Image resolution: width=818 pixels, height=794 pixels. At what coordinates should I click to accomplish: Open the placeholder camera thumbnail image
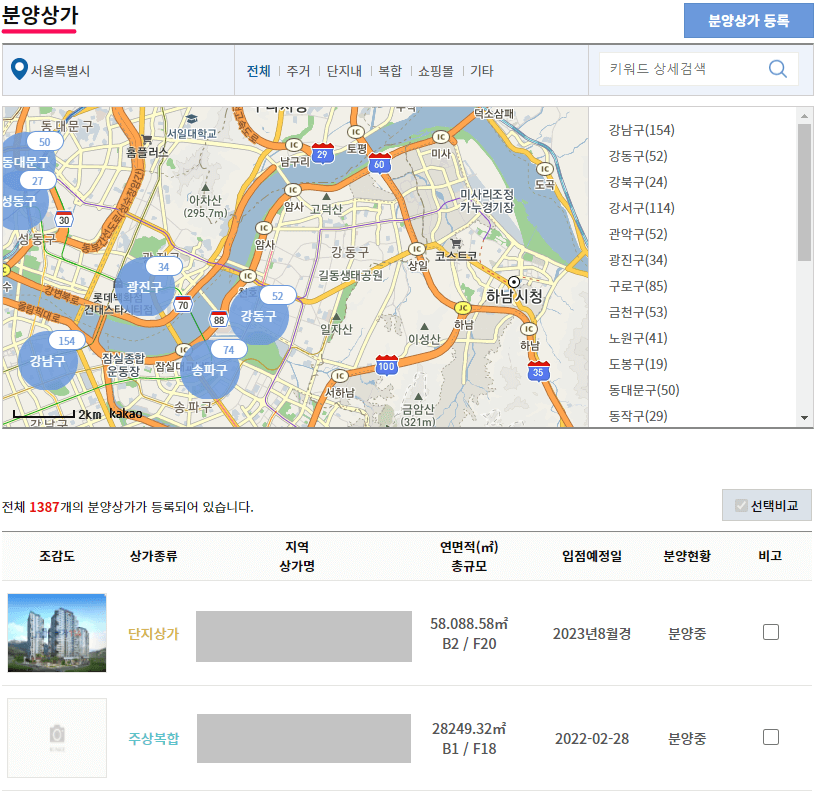[57, 738]
